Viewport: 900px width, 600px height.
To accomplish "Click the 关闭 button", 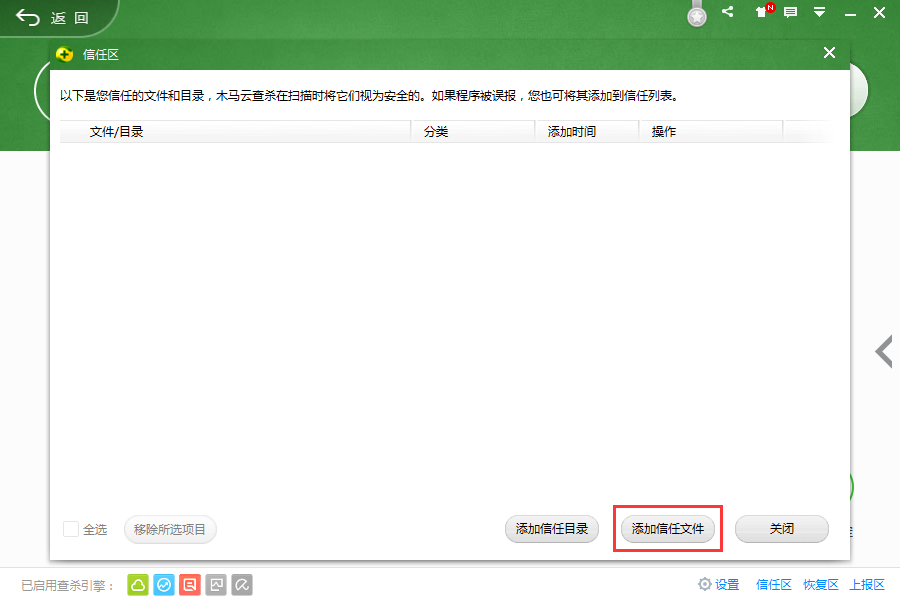I will tap(782, 529).
